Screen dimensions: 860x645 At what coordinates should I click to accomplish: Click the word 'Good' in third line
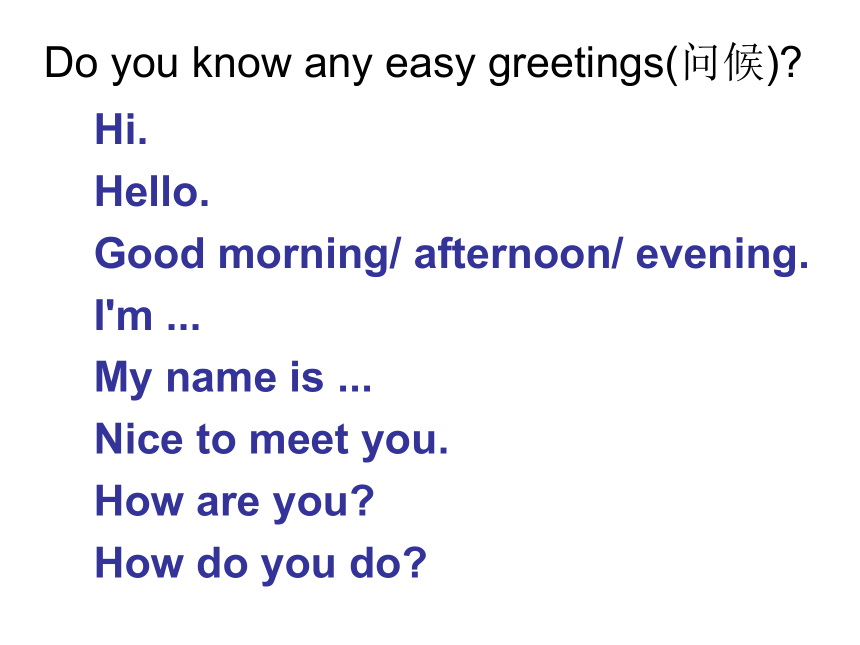pos(150,254)
